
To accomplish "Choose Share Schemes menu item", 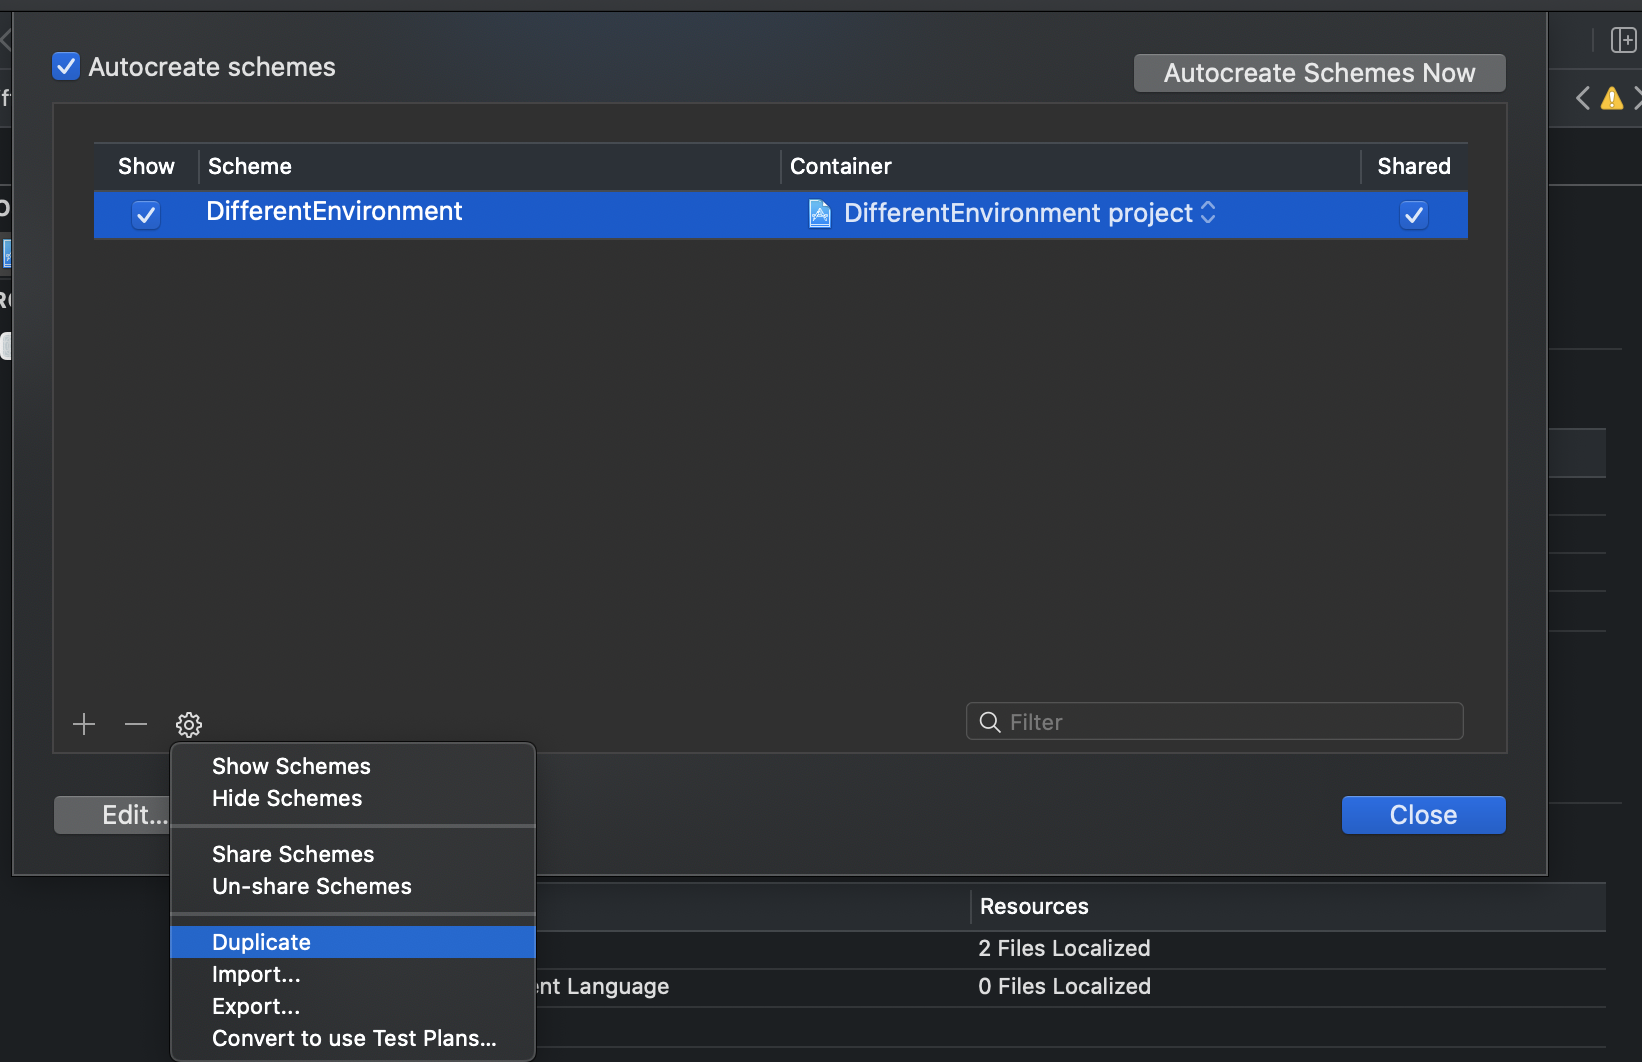I will [293, 854].
